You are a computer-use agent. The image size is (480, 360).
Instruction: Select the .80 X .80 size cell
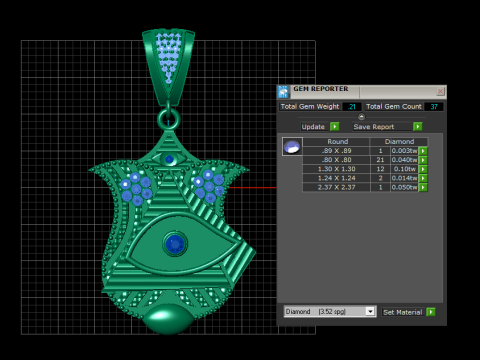click(336, 160)
